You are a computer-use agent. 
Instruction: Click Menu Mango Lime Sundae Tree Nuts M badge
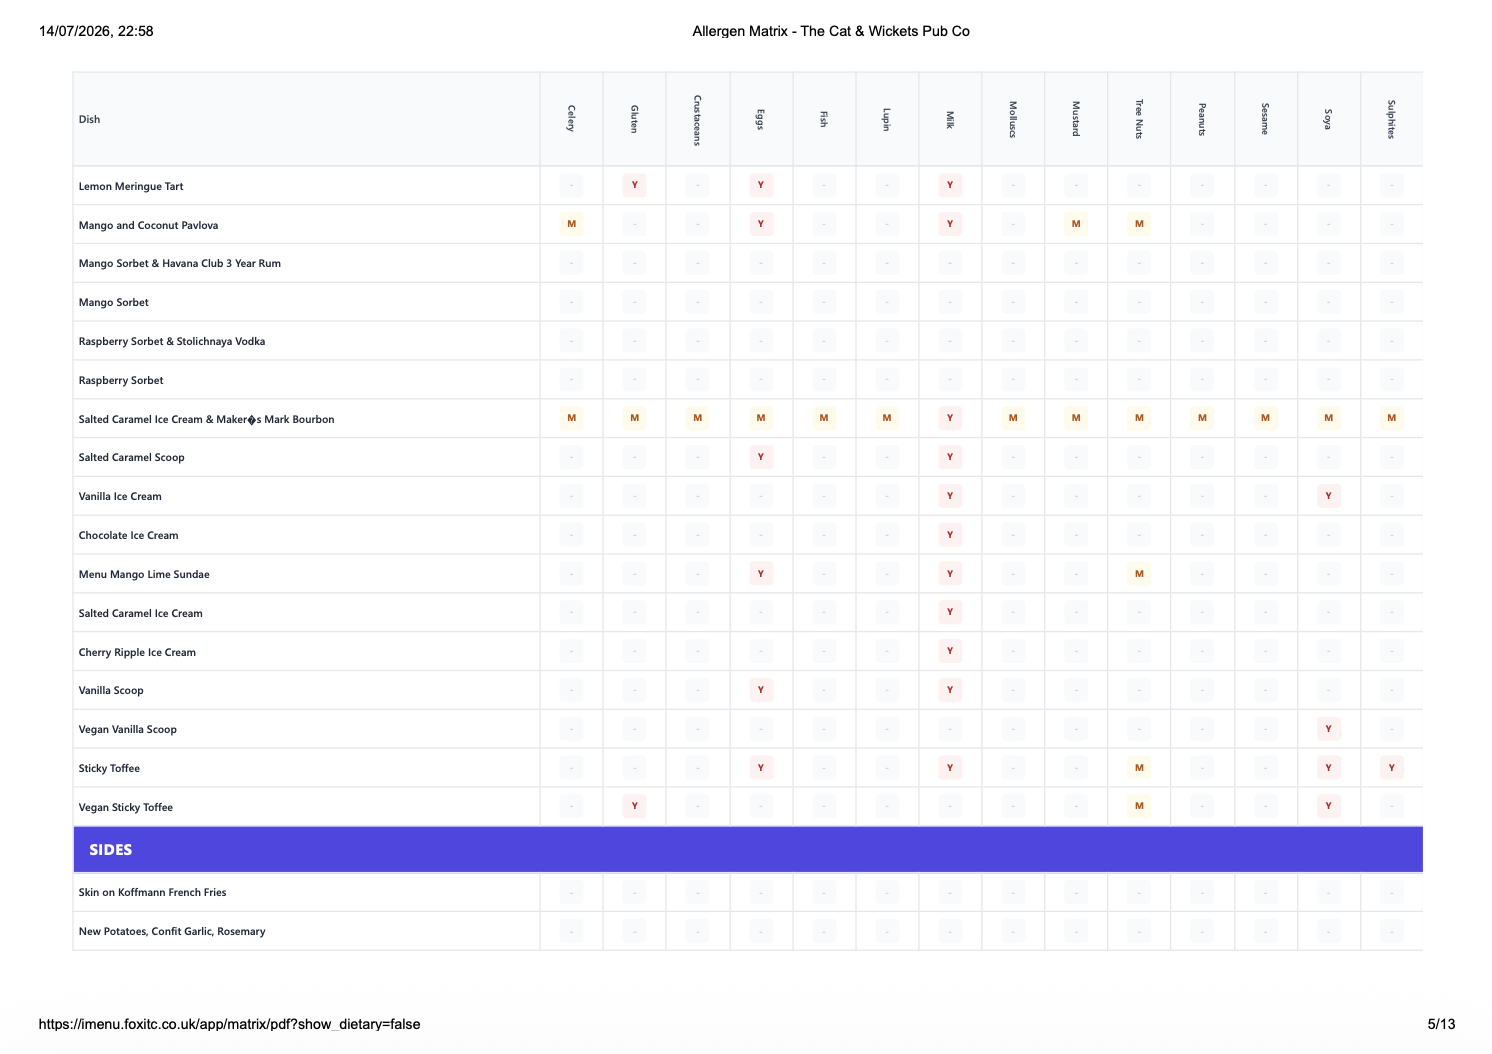[x=1139, y=574]
